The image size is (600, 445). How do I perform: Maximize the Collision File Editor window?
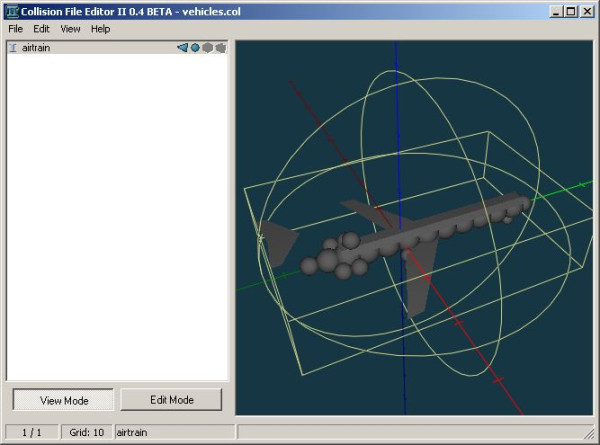tap(571, 11)
